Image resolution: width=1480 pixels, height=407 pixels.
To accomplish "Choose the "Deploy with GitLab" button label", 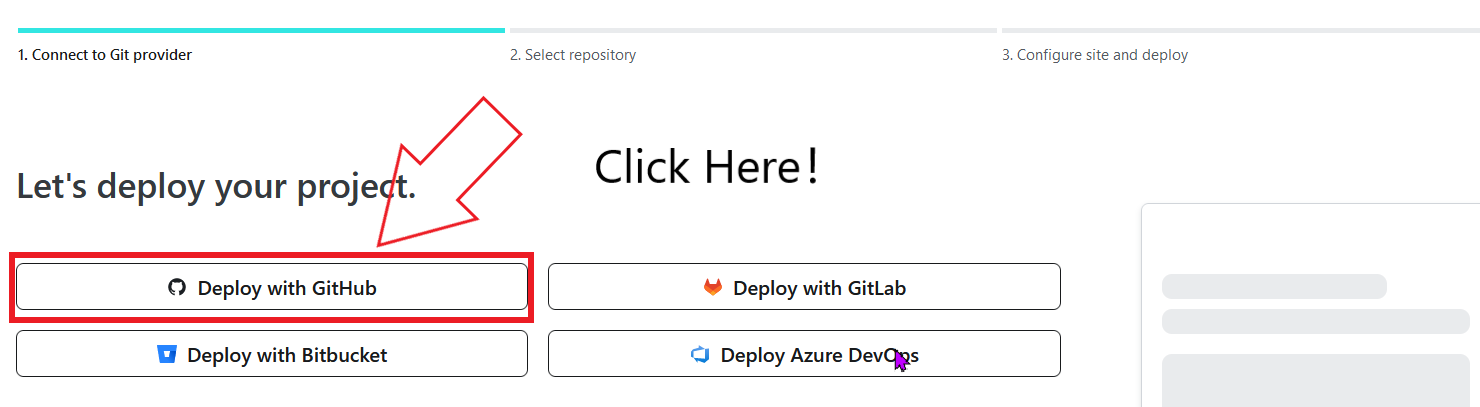I will pyautogui.click(x=819, y=288).
